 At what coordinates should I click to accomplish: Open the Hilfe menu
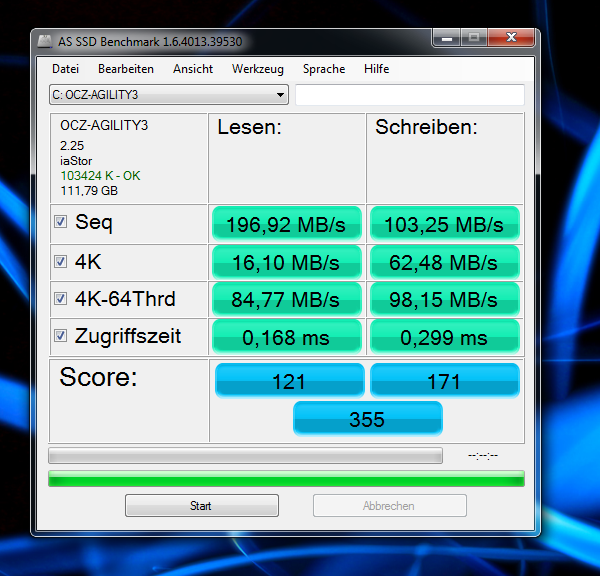tap(377, 69)
